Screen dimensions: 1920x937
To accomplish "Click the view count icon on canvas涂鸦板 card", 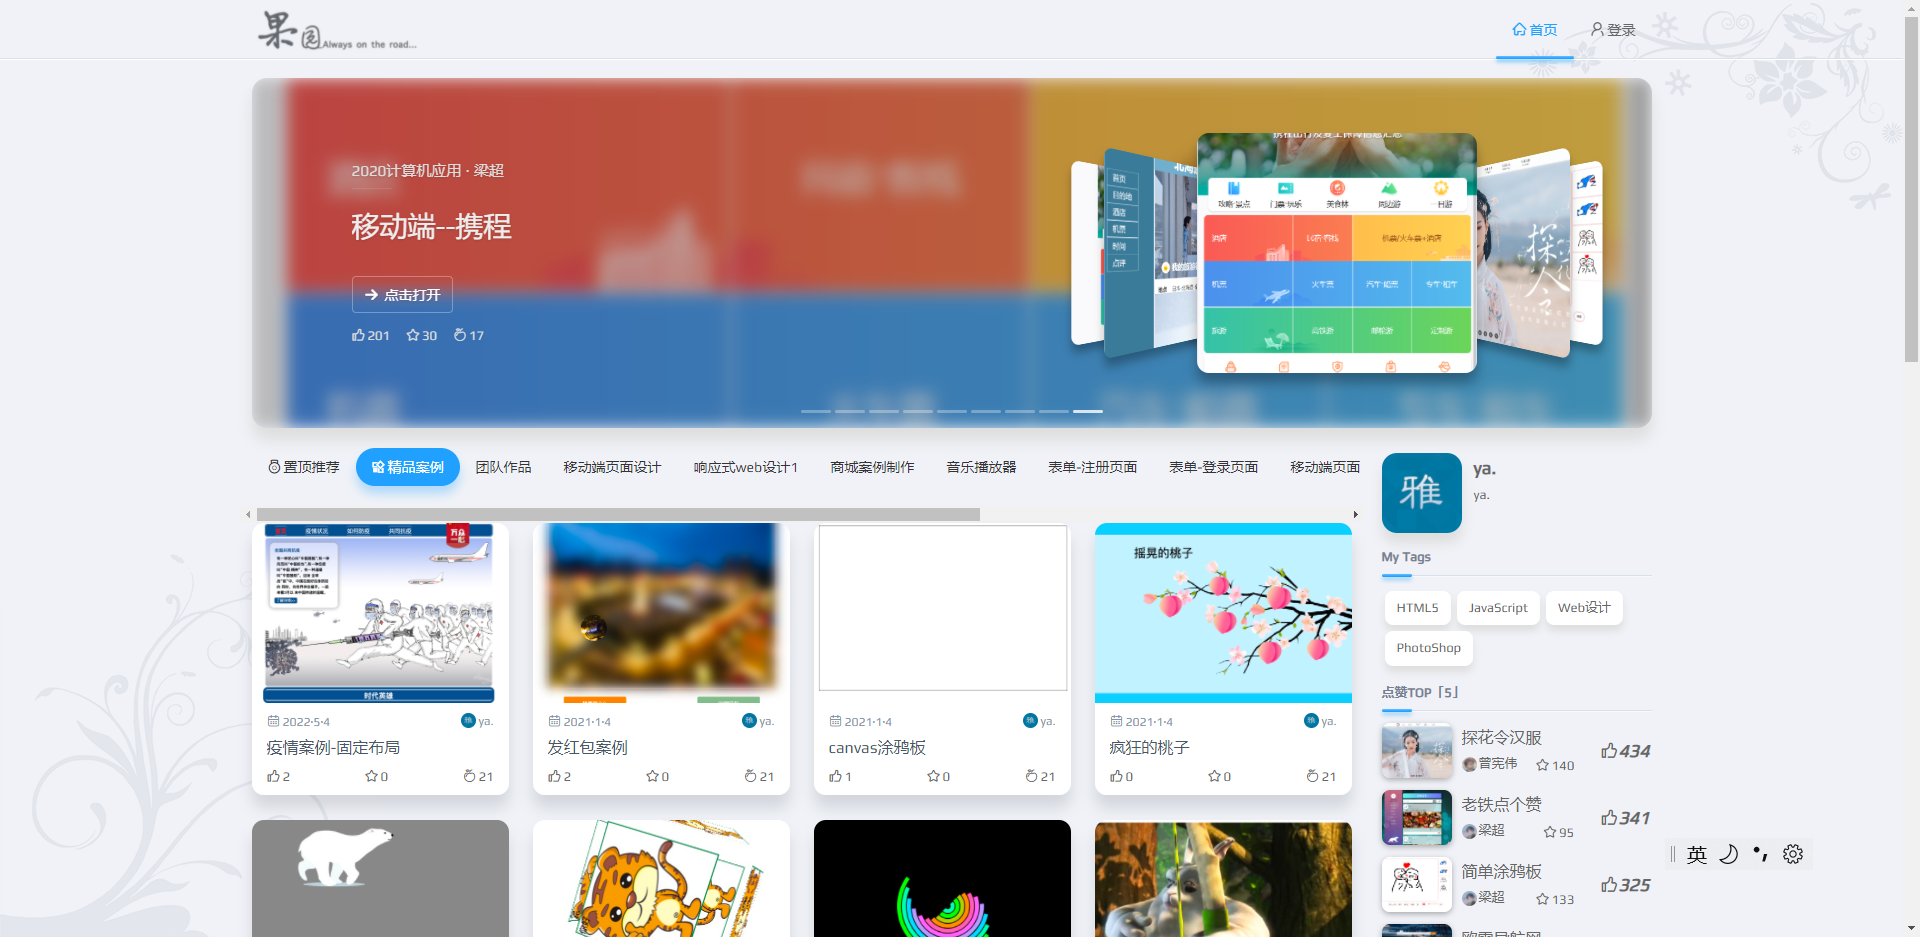I will point(1031,776).
